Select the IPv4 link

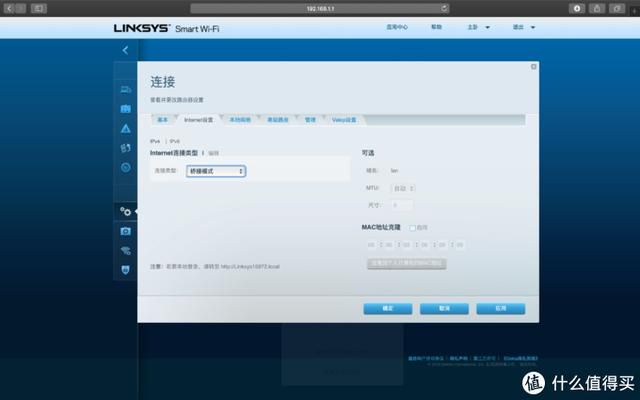coord(155,141)
